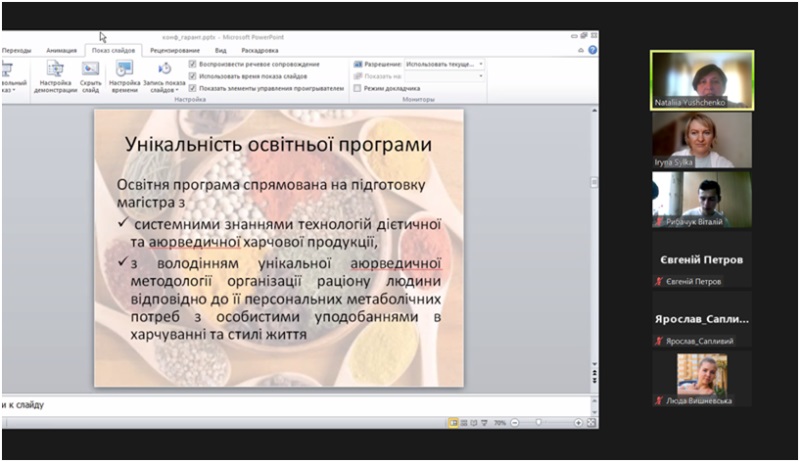Viewport: 800px width, 462px height.
Task: Select Natalia Yushchenko's video thumbnail
Action: pyautogui.click(x=702, y=80)
